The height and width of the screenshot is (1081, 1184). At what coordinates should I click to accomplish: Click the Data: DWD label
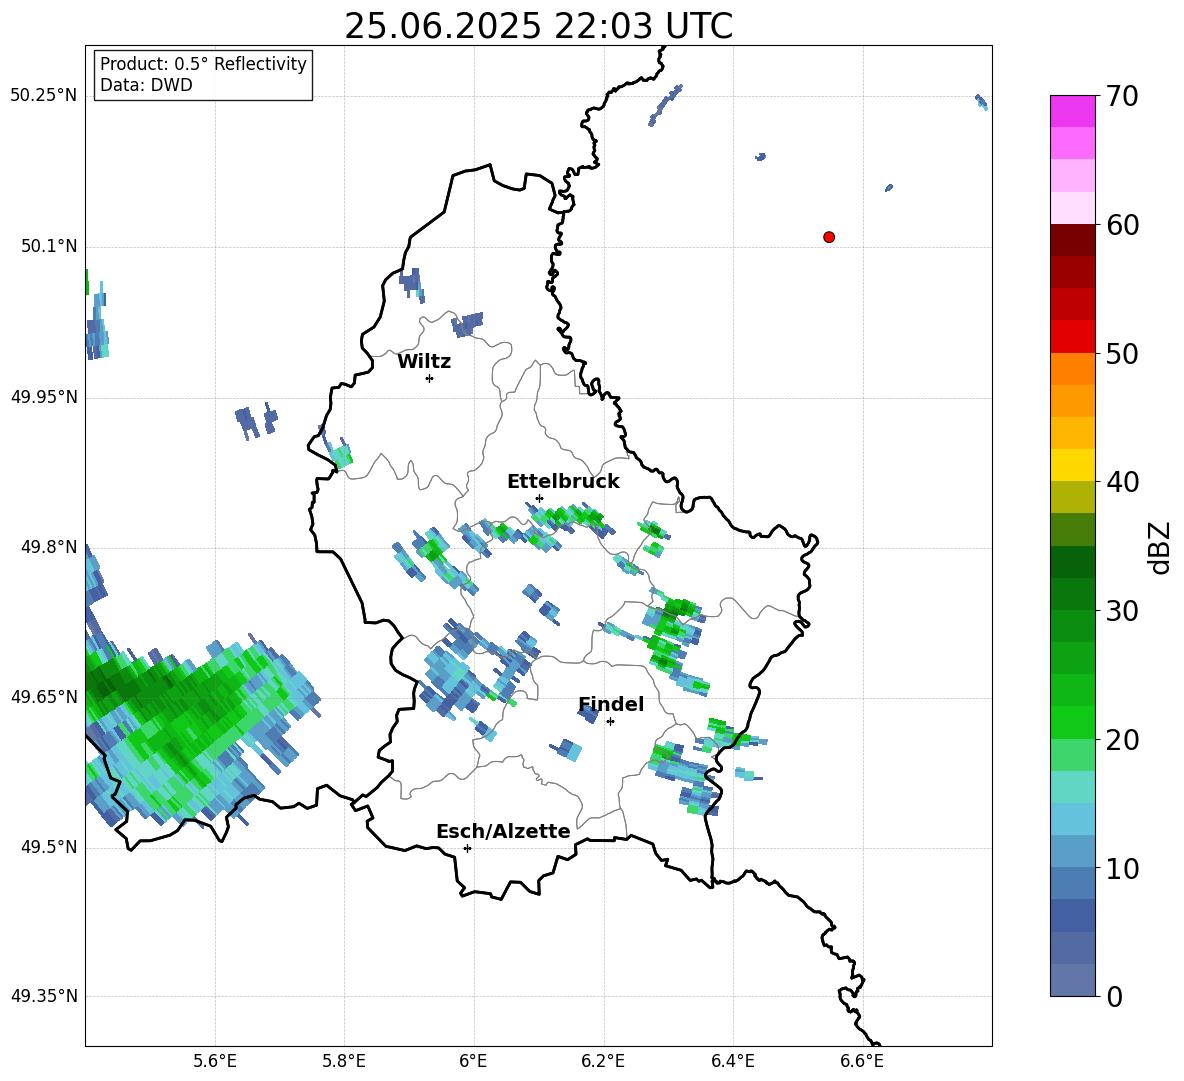146,85
